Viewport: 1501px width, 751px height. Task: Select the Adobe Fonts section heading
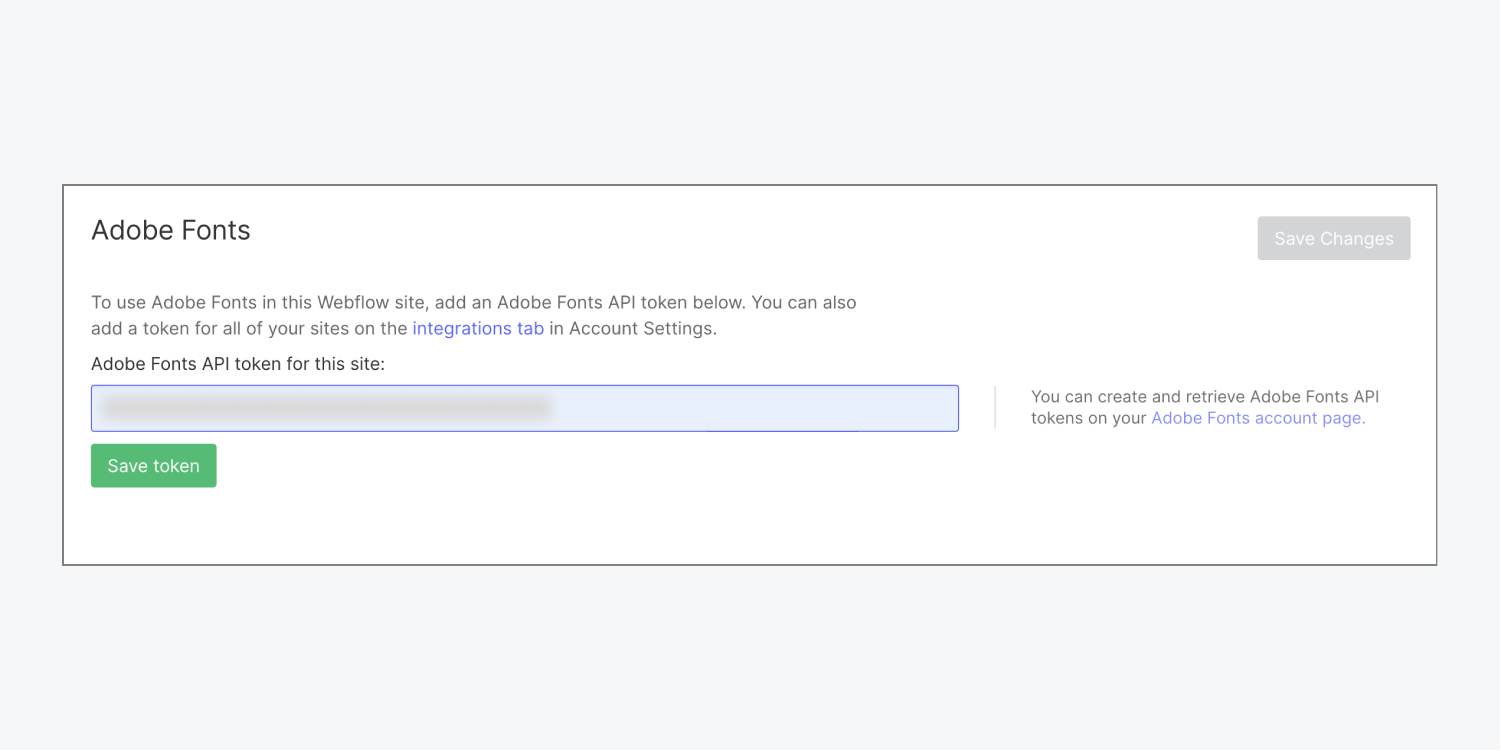click(x=171, y=230)
